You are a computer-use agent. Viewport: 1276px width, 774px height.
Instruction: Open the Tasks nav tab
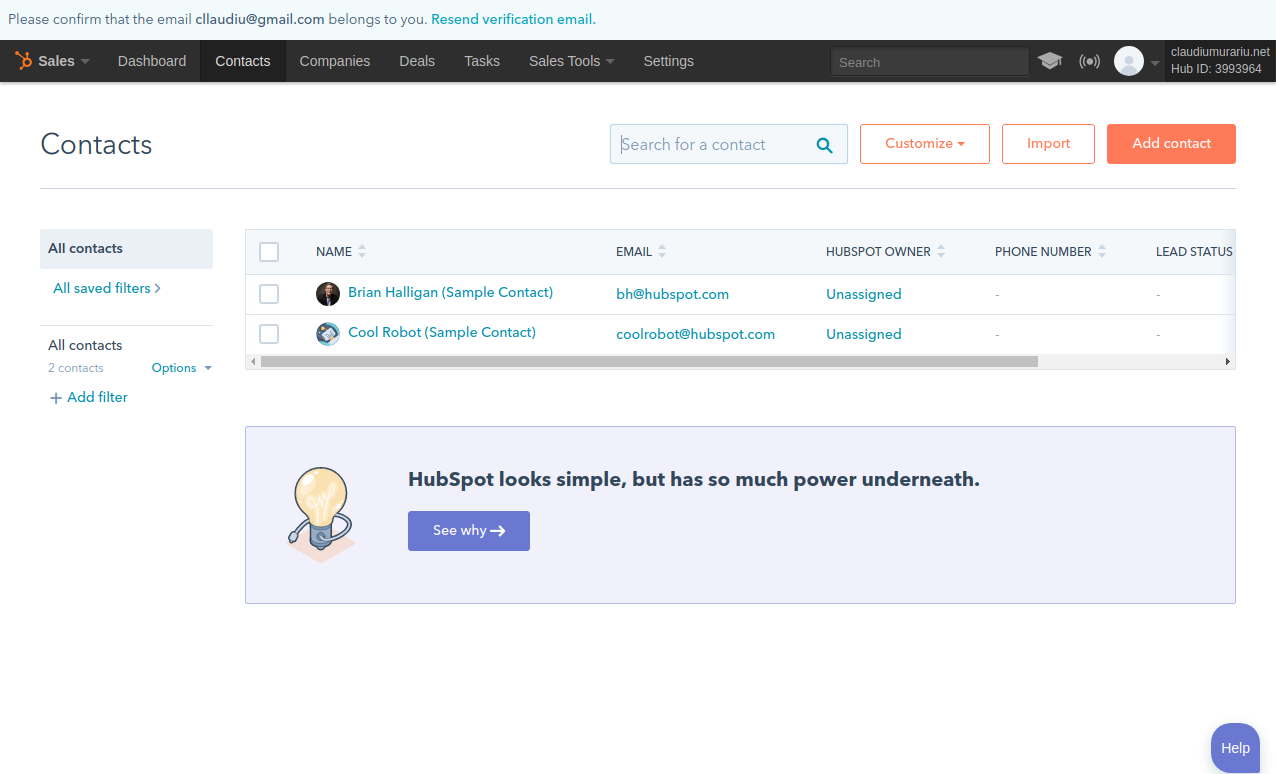[482, 61]
